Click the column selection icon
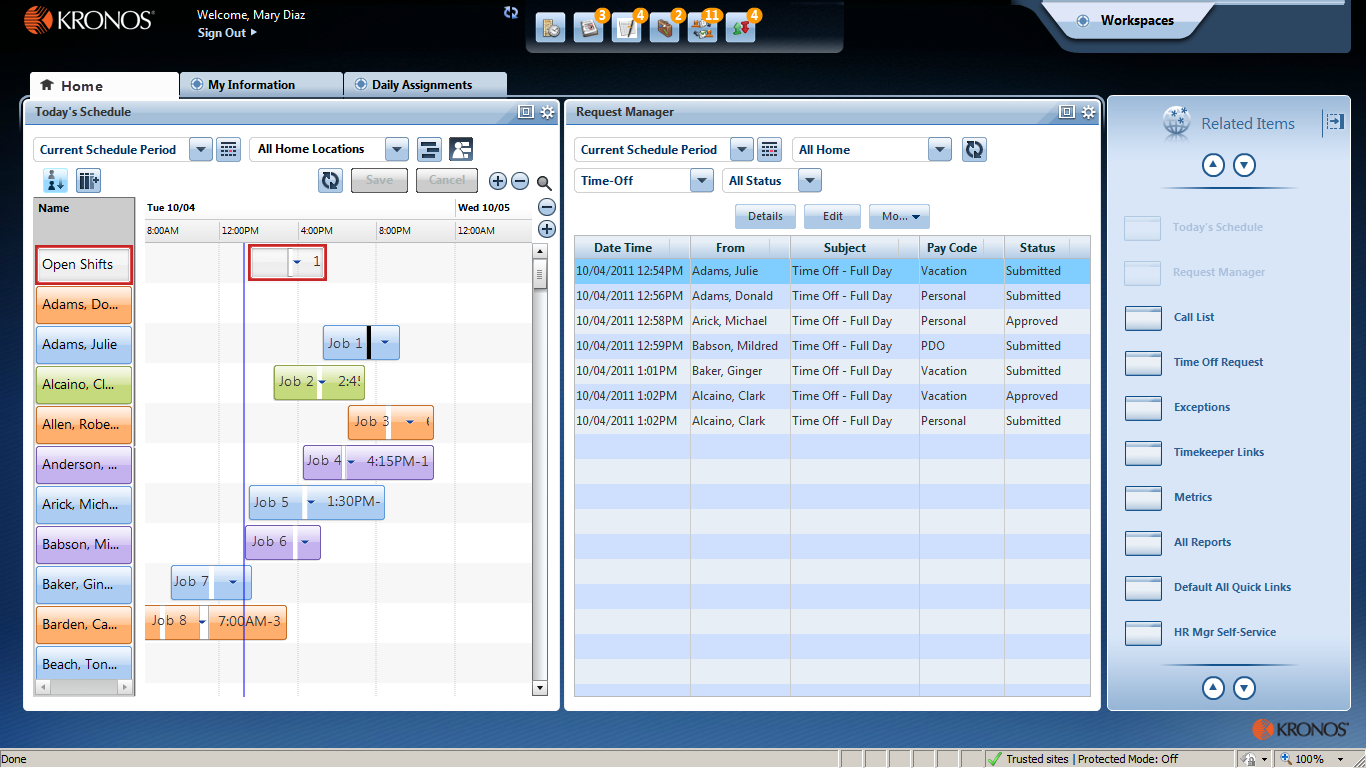 click(89, 181)
